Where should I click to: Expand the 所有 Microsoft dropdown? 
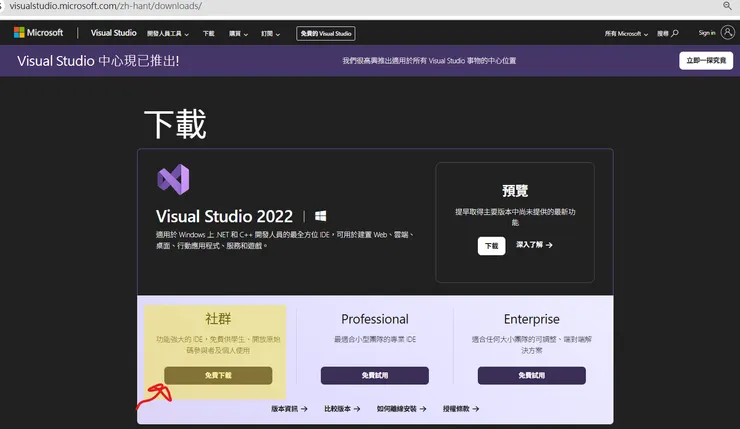click(626, 34)
